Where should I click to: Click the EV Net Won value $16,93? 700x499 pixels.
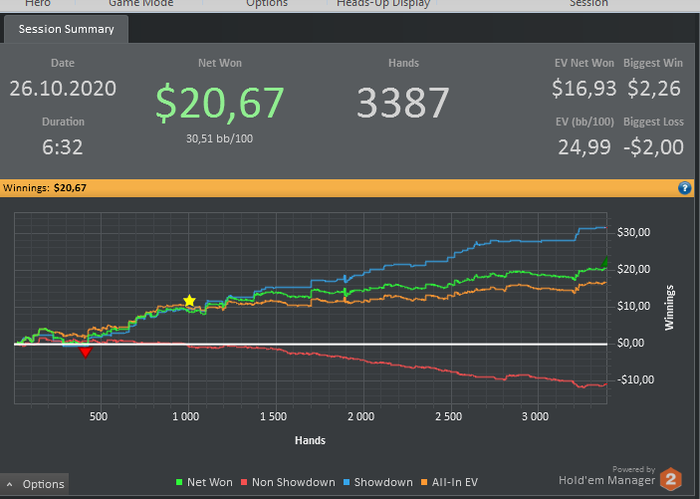coord(584,88)
